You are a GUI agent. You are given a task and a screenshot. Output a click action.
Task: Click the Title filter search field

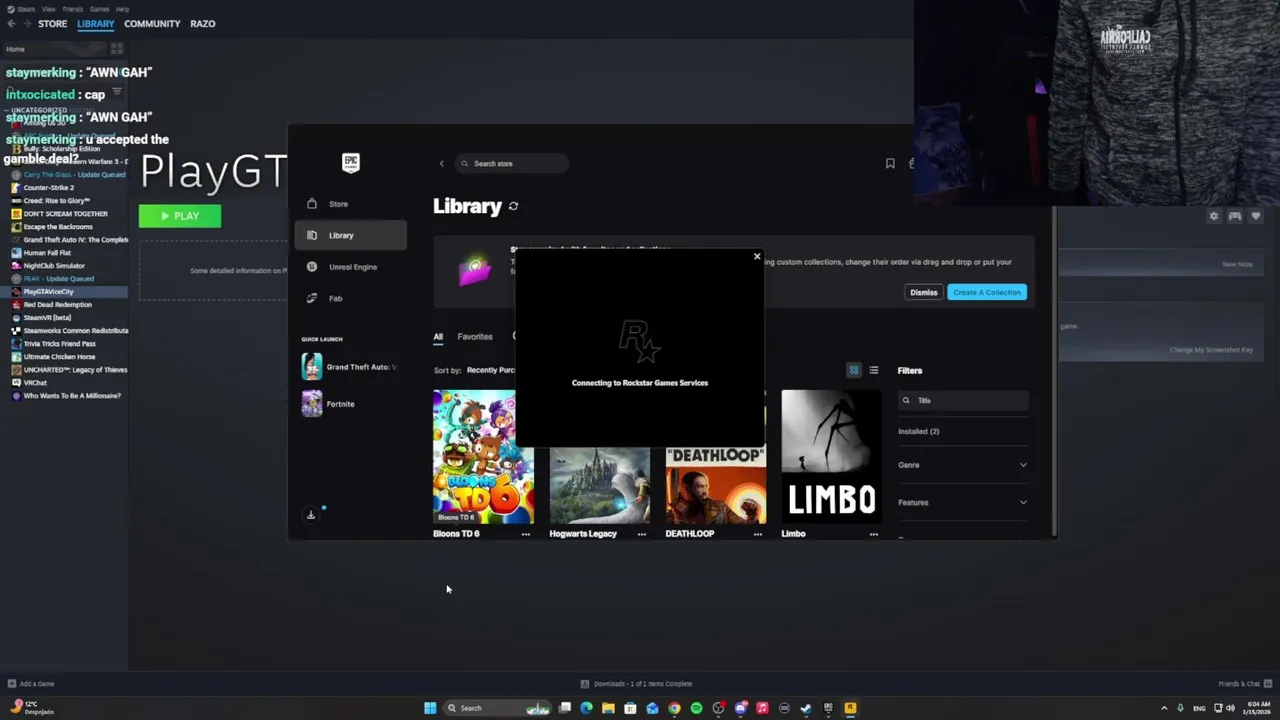(963, 400)
